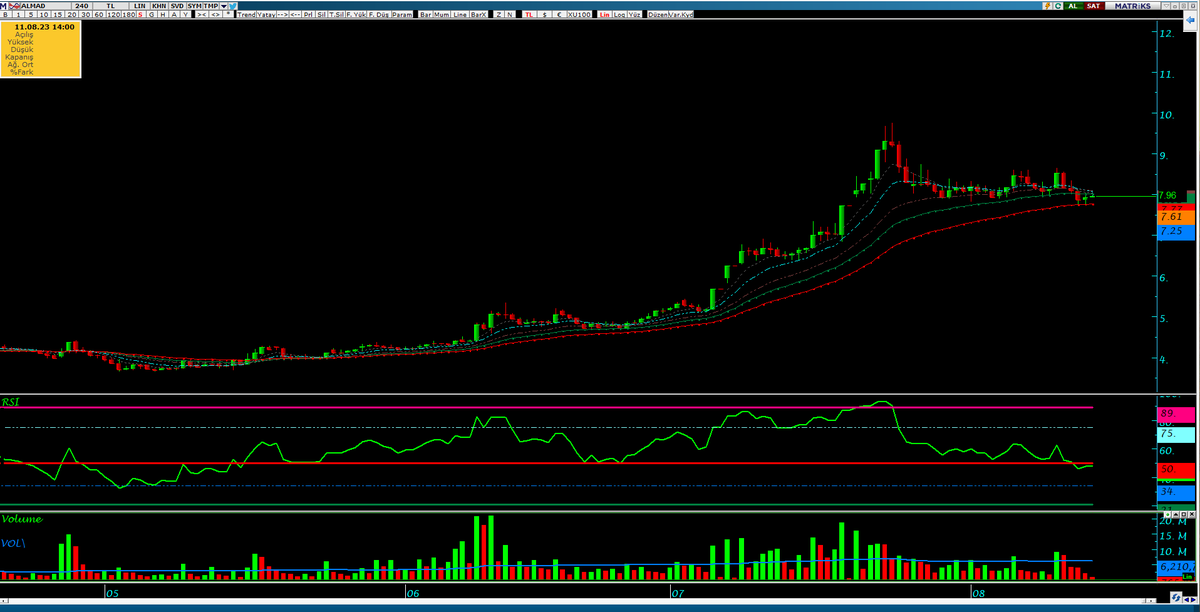The width and height of the screenshot is (1200, 612).
Task: Click the <-- scroll back button
Action: (x=297, y=16)
